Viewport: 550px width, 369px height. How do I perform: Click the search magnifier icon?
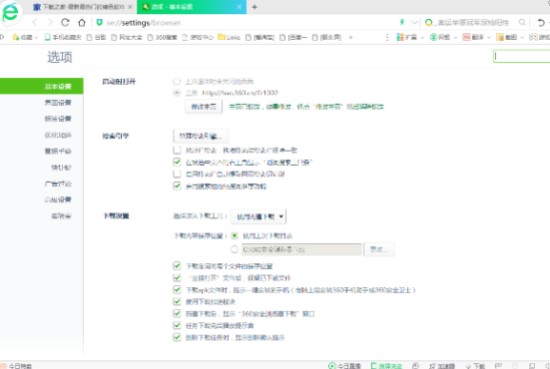[522, 22]
